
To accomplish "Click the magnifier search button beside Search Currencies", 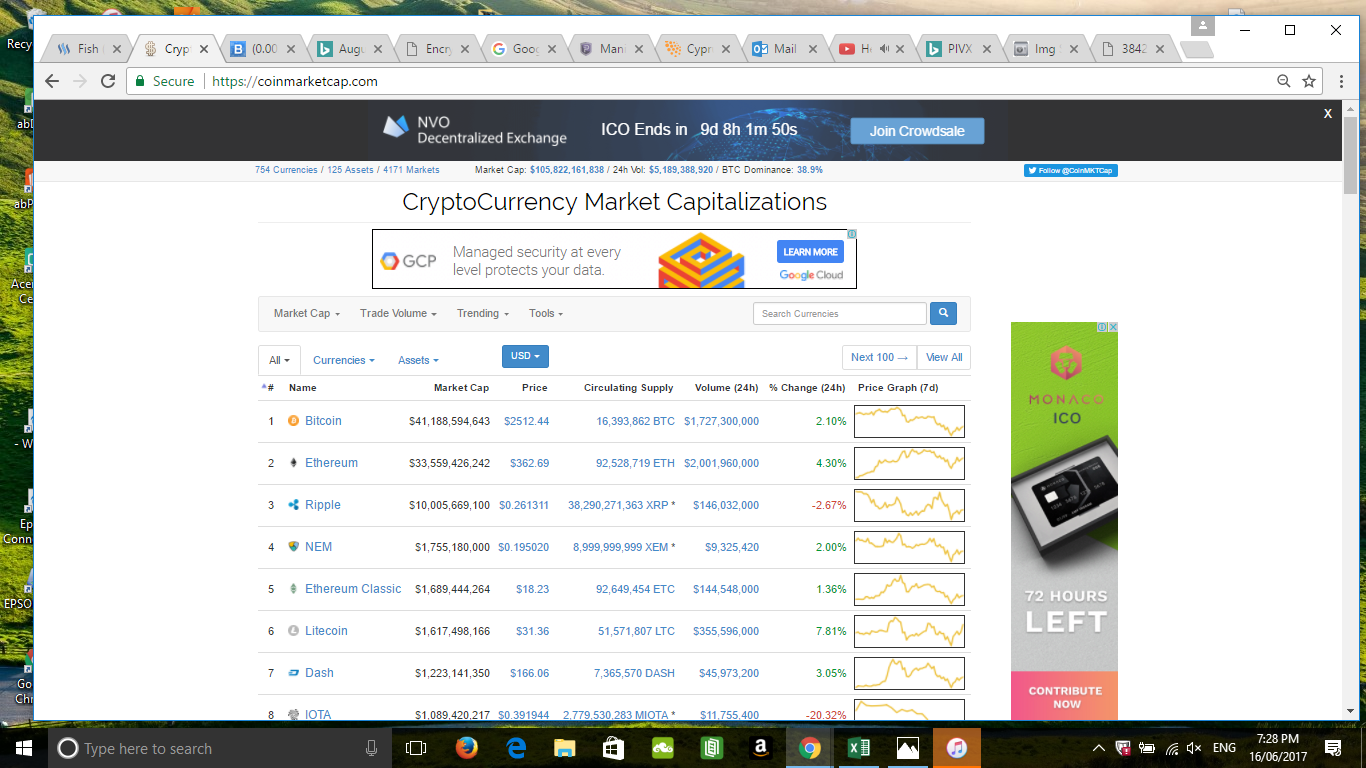I will click(x=943, y=313).
